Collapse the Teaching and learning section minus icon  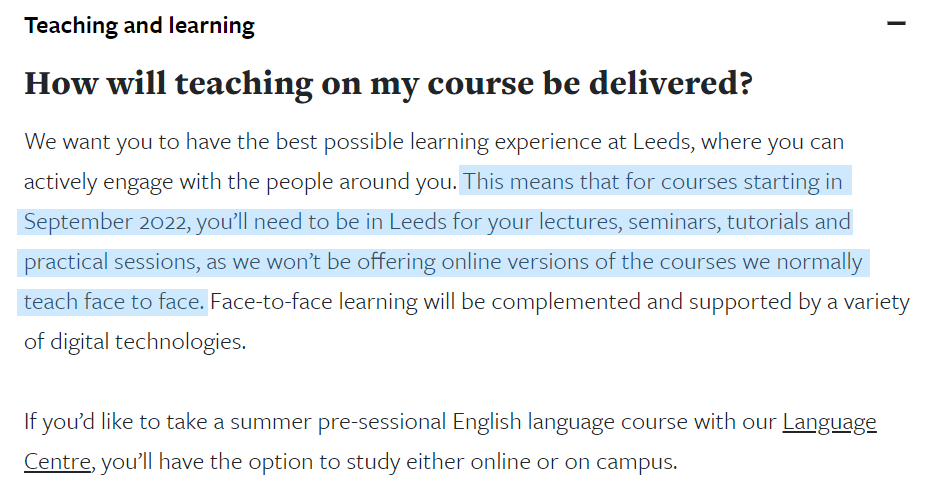click(896, 24)
